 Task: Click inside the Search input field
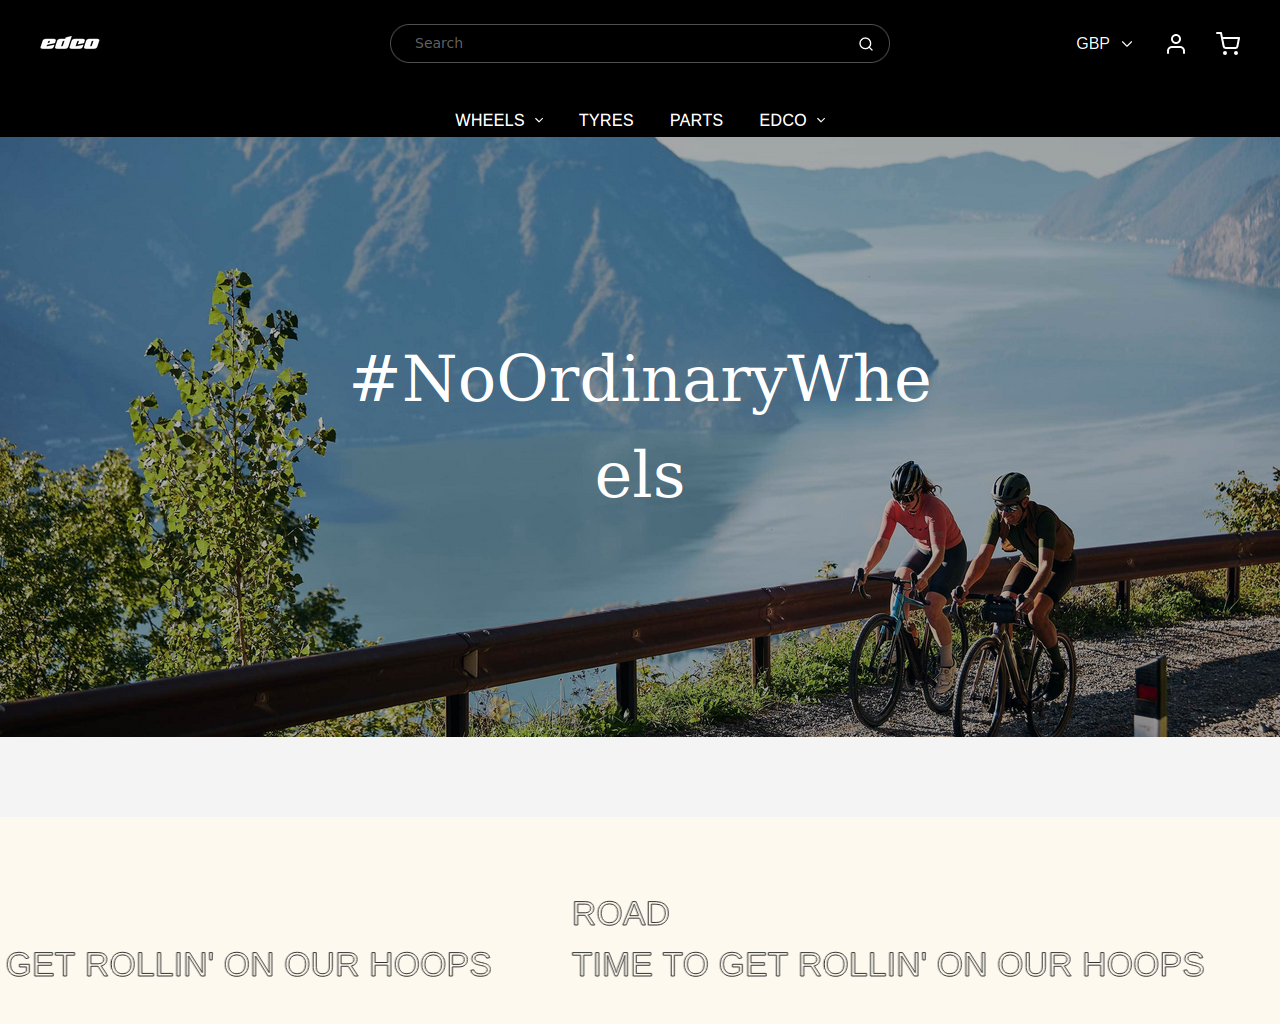point(630,44)
